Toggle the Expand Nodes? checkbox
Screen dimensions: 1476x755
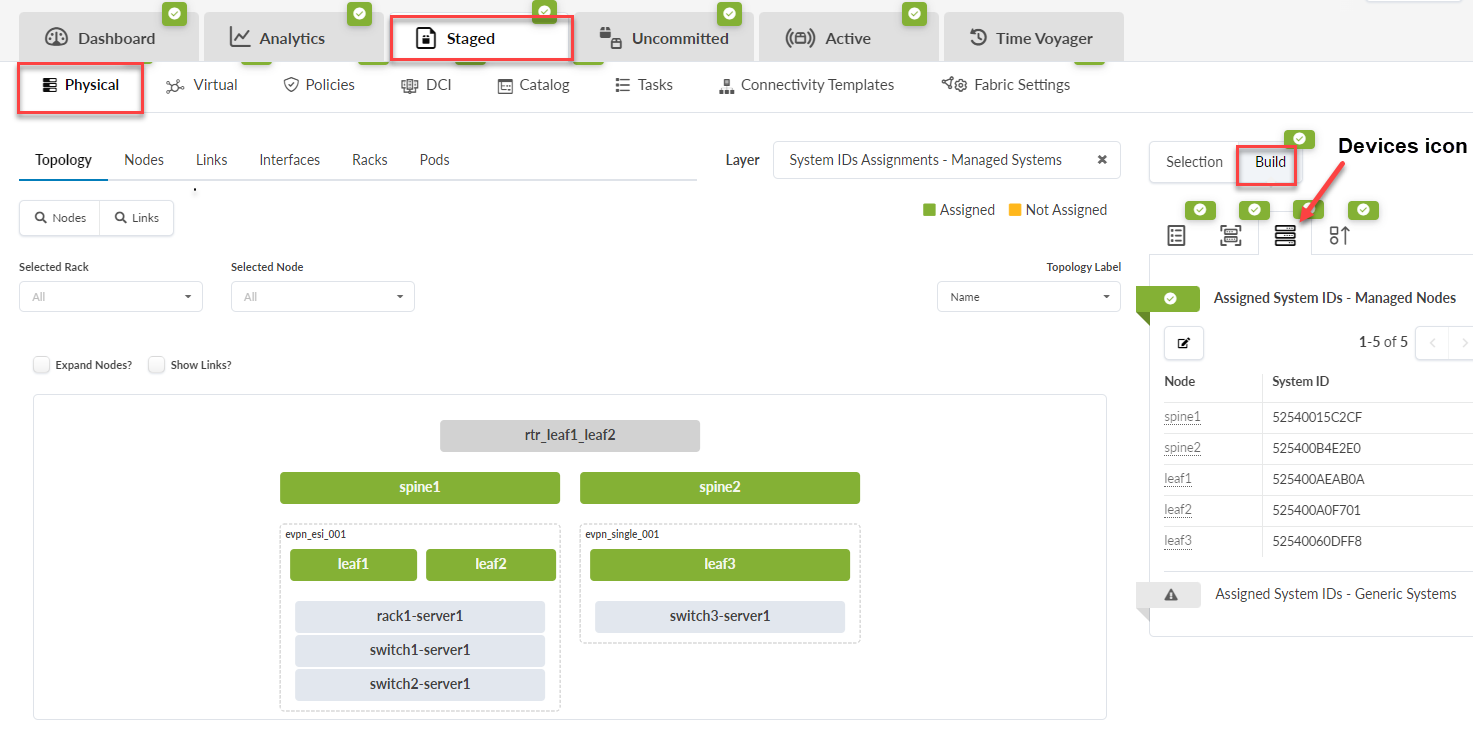(x=41, y=365)
